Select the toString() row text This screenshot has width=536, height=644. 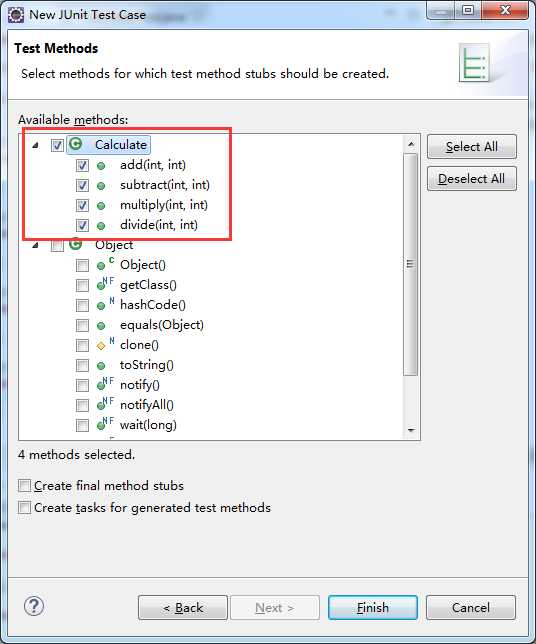tap(147, 365)
